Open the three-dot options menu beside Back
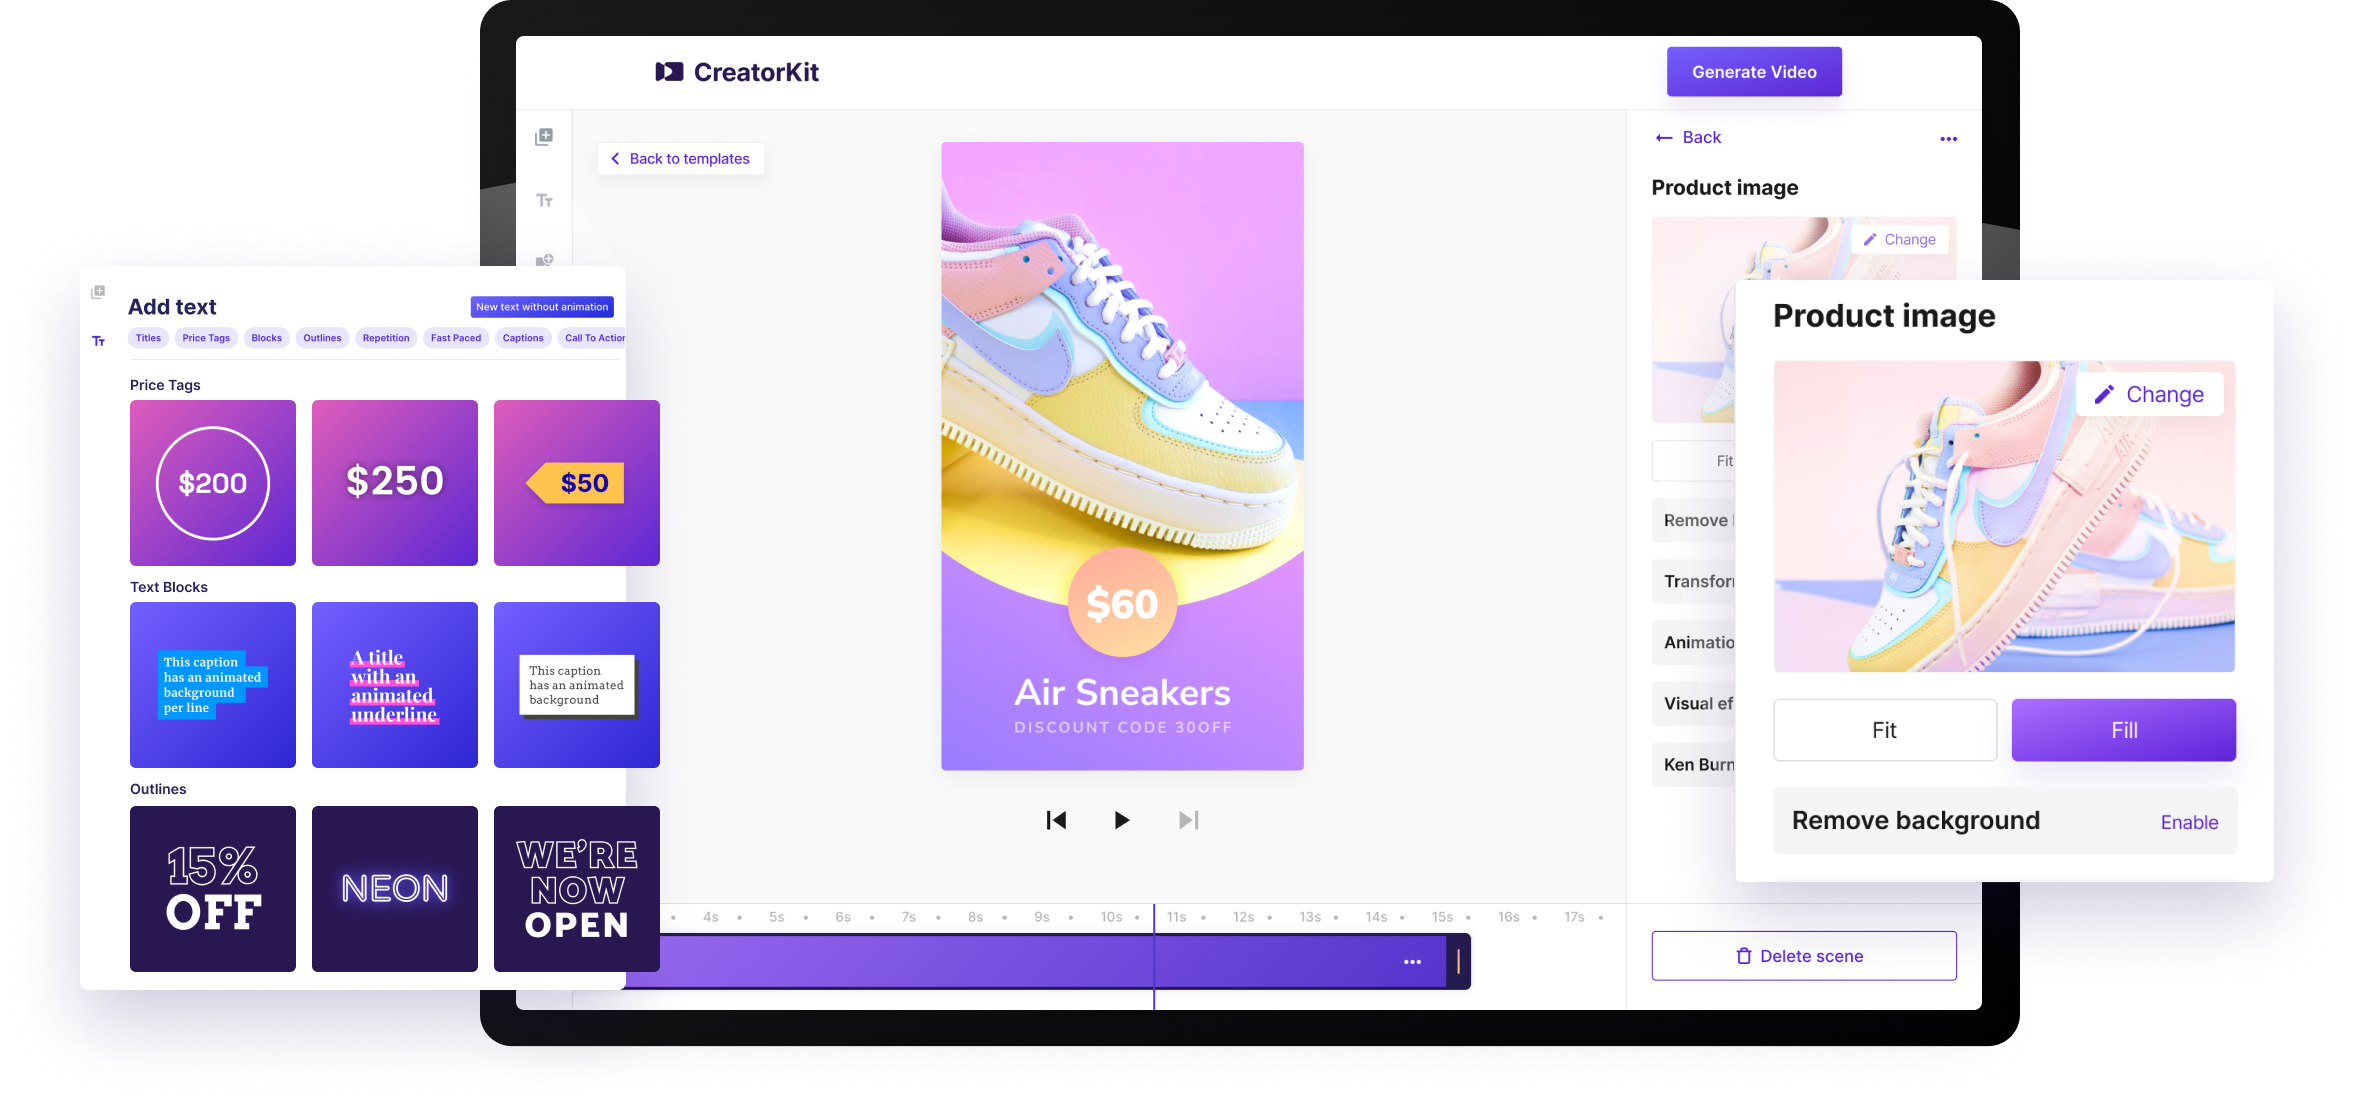This screenshot has height=1102, width=2354. click(1948, 139)
